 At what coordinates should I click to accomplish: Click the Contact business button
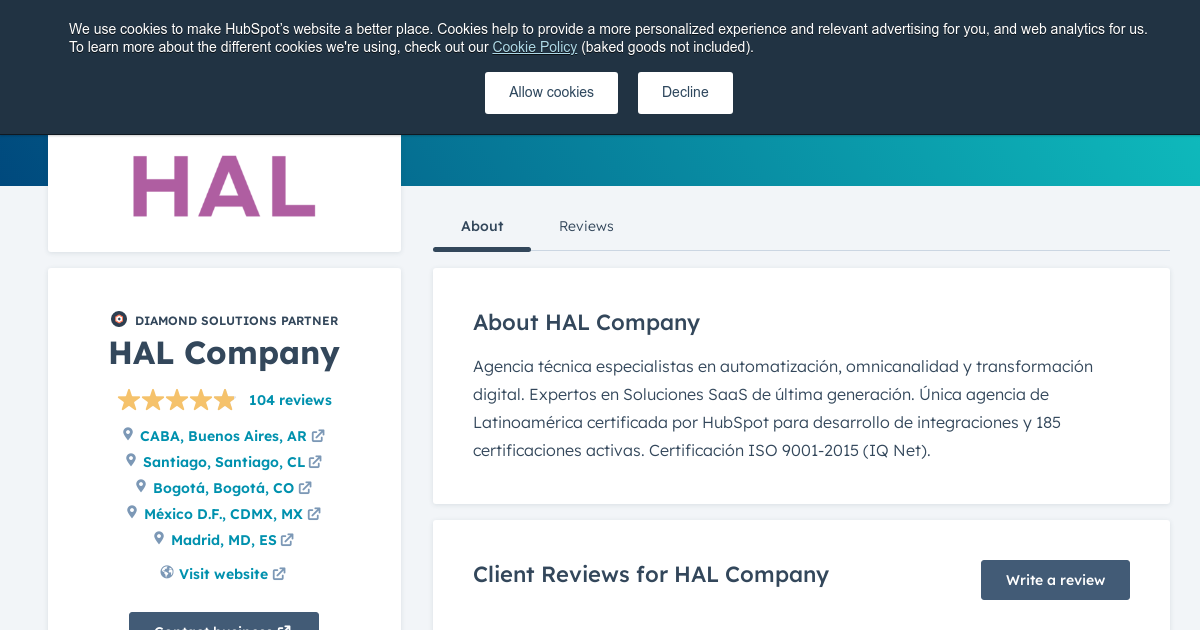(224, 626)
